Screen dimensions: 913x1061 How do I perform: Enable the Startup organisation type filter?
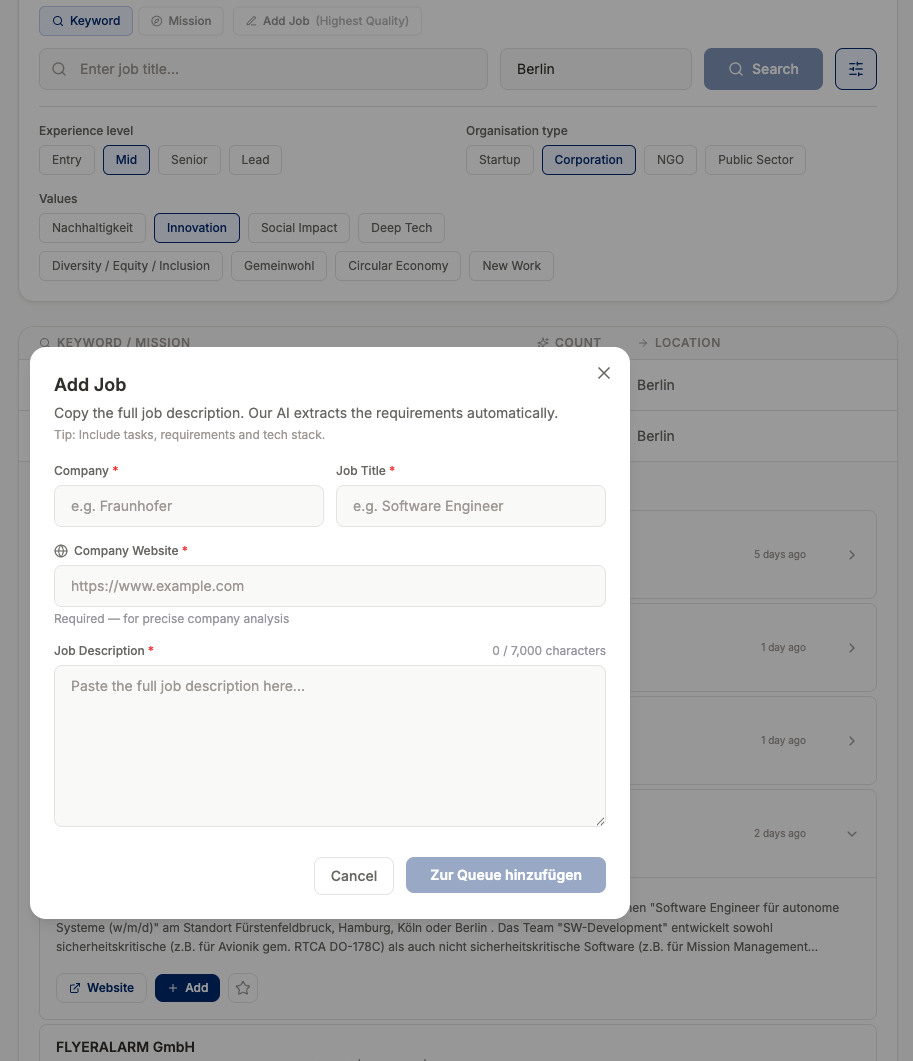coord(499,159)
